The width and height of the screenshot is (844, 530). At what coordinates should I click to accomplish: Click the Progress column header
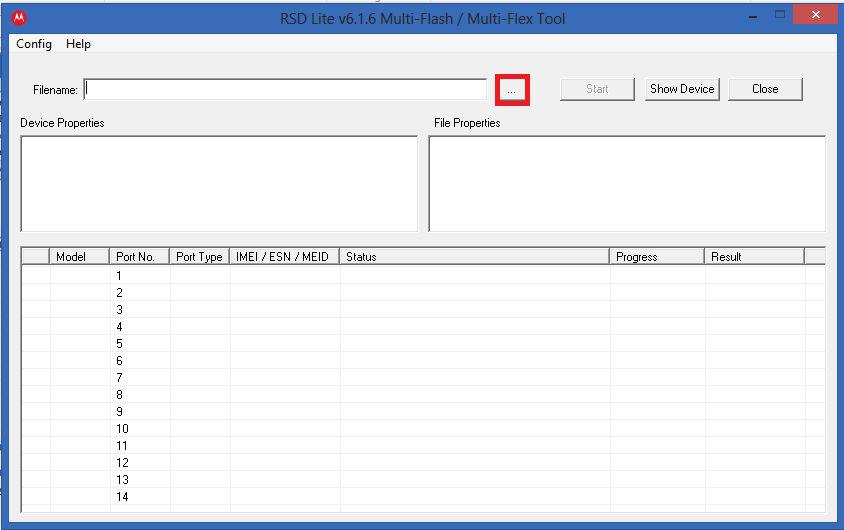tap(657, 257)
